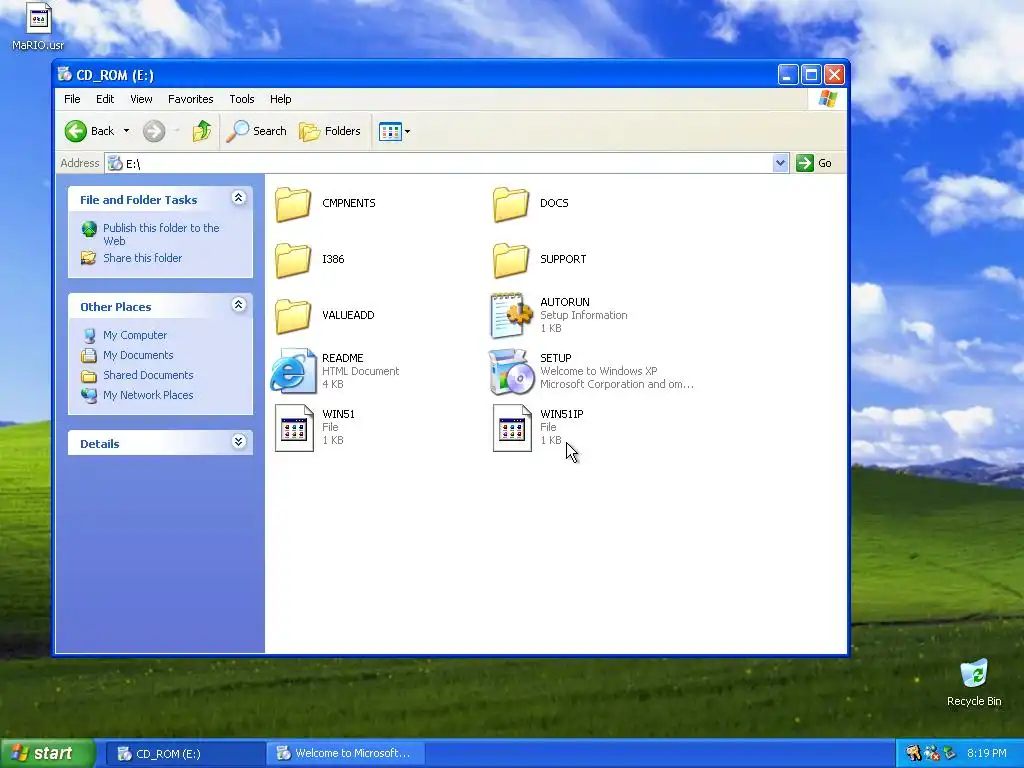Switch to Welcome to Microsoft taskbar button
The height and width of the screenshot is (768, 1024).
pyautogui.click(x=346, y=754)
